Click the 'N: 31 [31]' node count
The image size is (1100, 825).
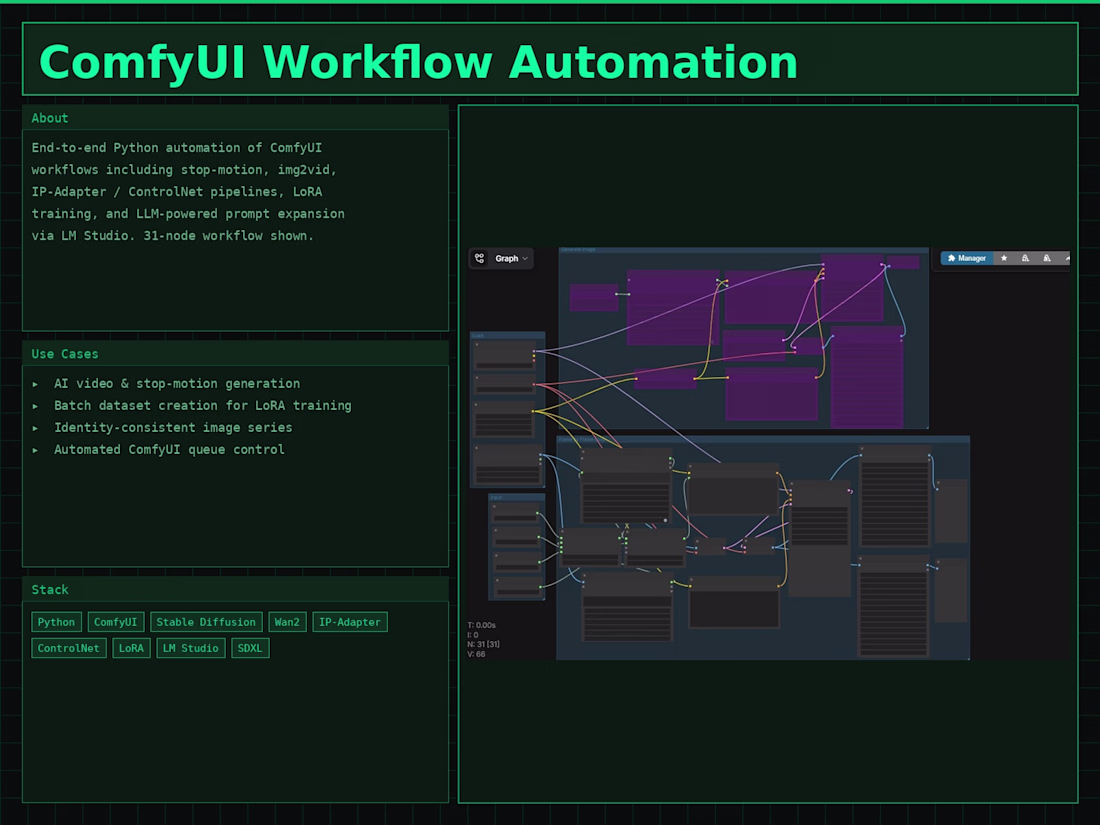coord(484,644)
